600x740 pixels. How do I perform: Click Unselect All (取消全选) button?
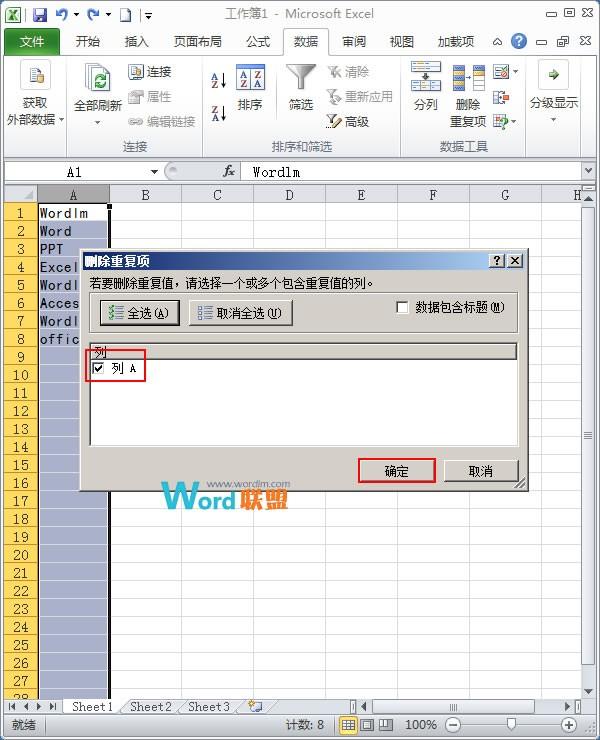(241, 313)
